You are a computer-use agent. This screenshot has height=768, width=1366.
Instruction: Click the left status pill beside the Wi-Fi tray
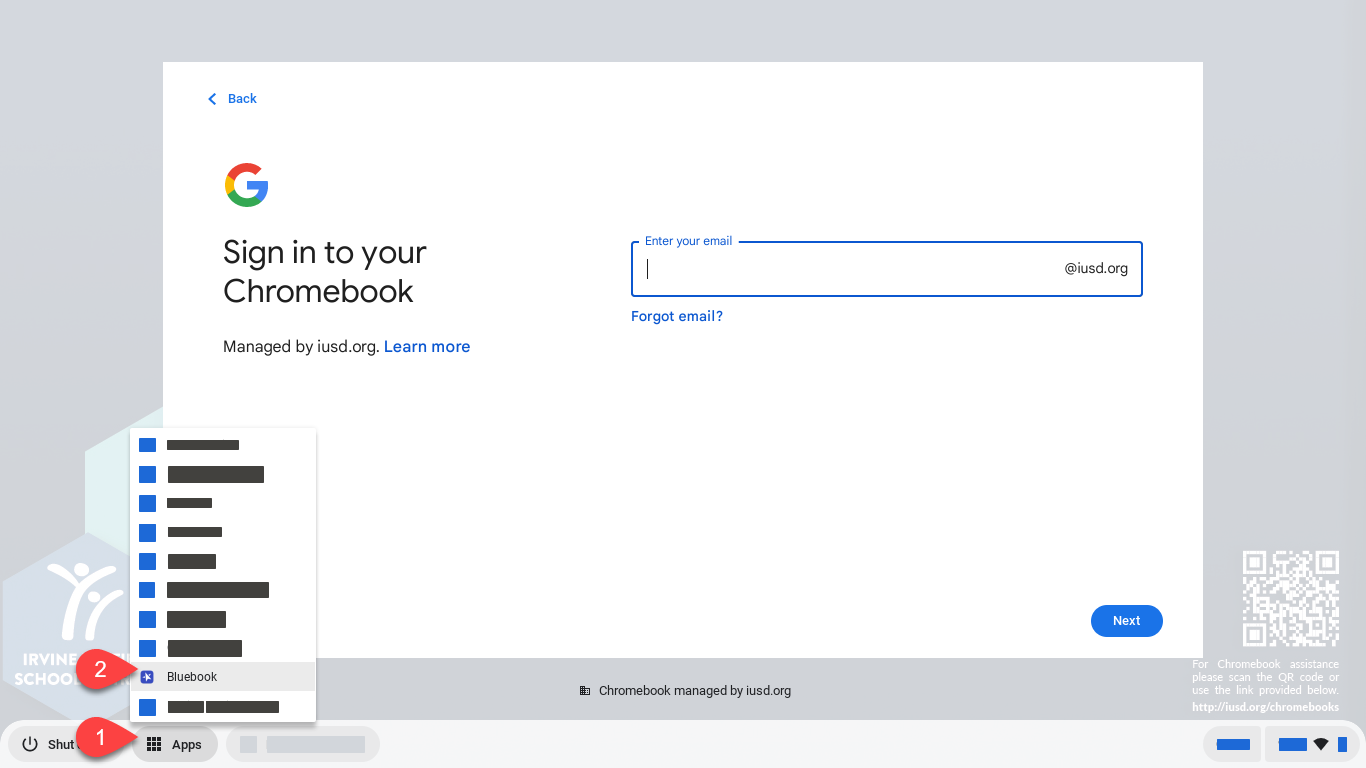pyautogui.click(x=1232, y=744)
